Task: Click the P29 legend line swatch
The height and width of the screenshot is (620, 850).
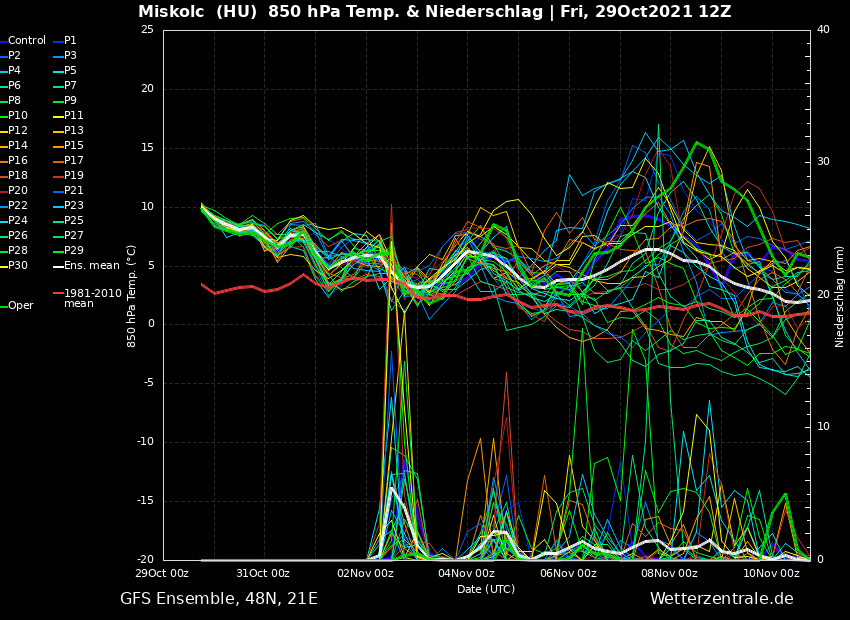Action: coord(57,251)
